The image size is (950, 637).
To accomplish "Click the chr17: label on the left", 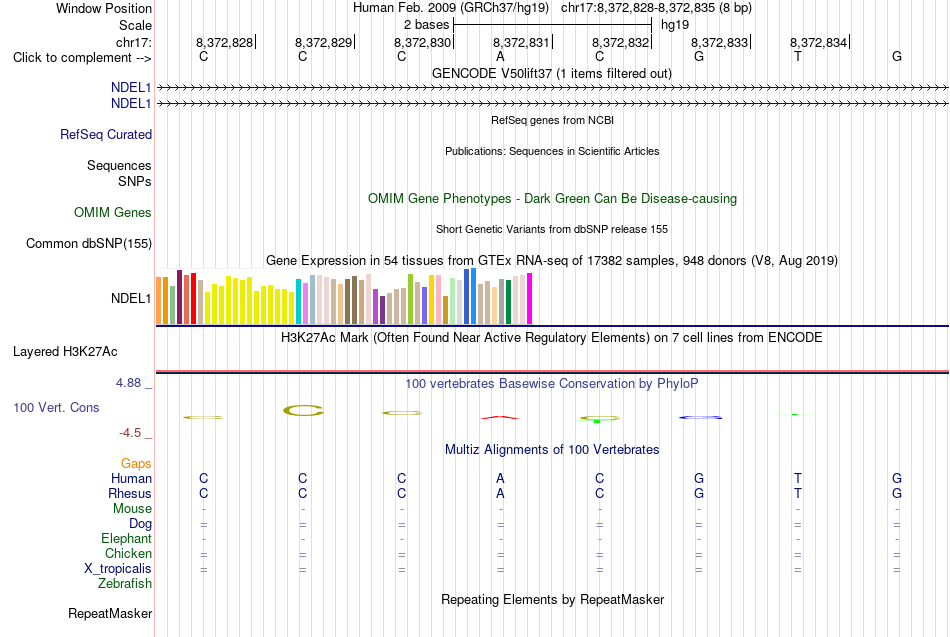I will pos(133,42).
